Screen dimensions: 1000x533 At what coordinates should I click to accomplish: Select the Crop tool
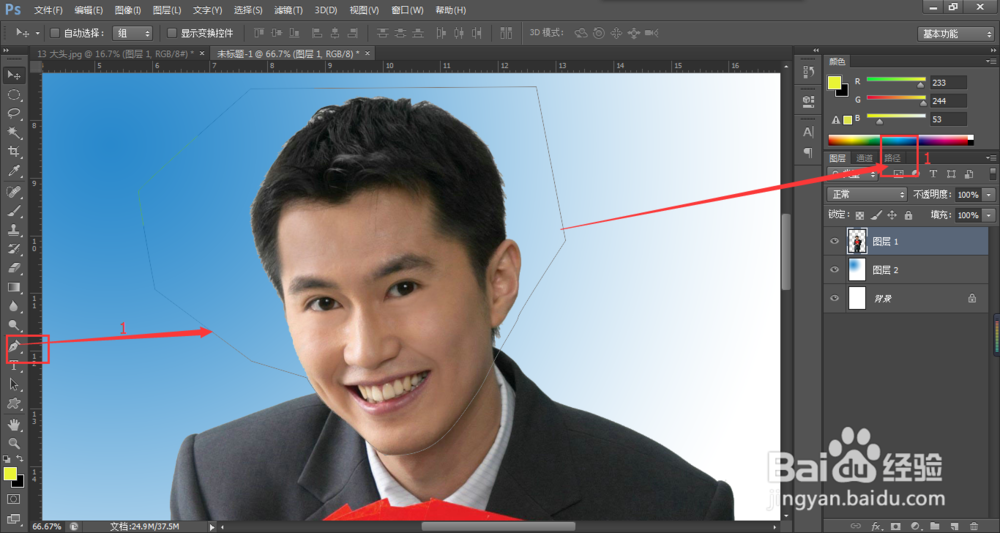click(14, 152)
